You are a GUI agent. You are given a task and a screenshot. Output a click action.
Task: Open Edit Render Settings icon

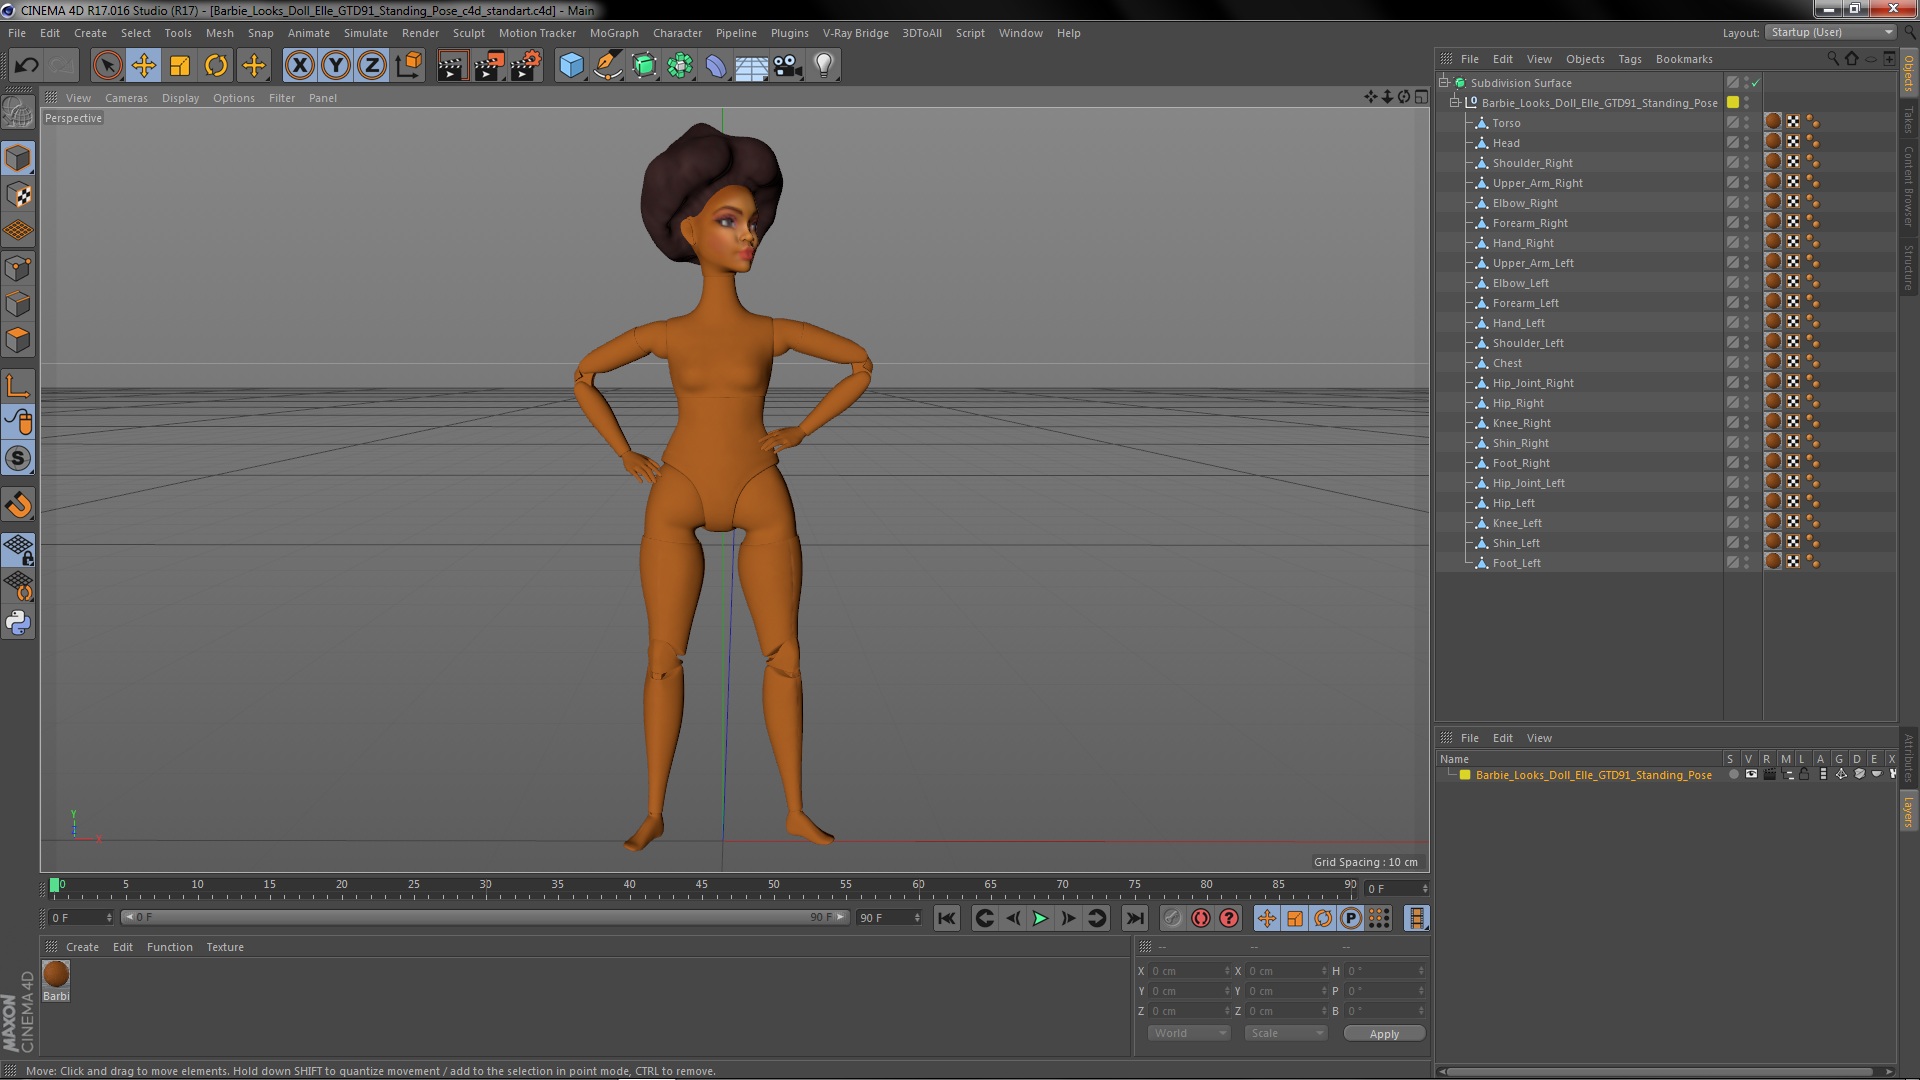click(x=526, y=66)
